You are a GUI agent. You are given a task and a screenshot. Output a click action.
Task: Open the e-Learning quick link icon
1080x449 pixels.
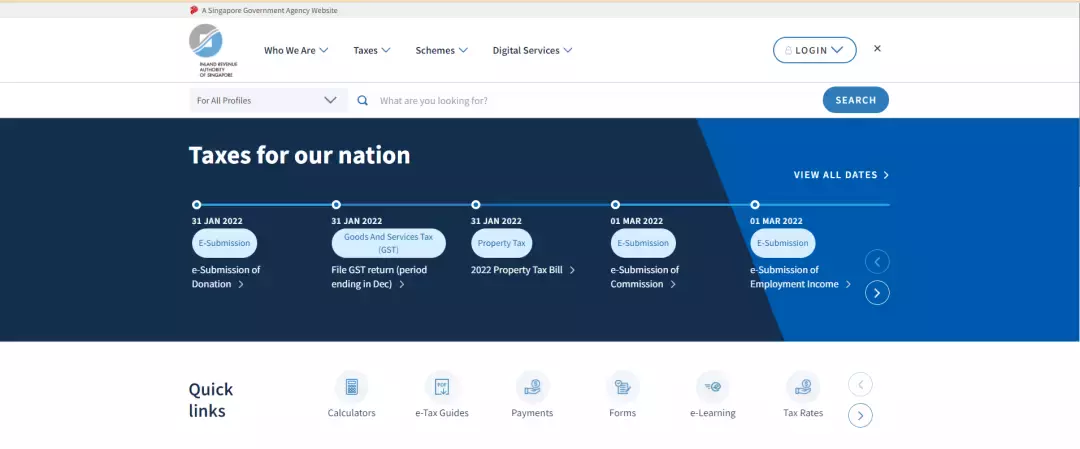click(712, 387)
